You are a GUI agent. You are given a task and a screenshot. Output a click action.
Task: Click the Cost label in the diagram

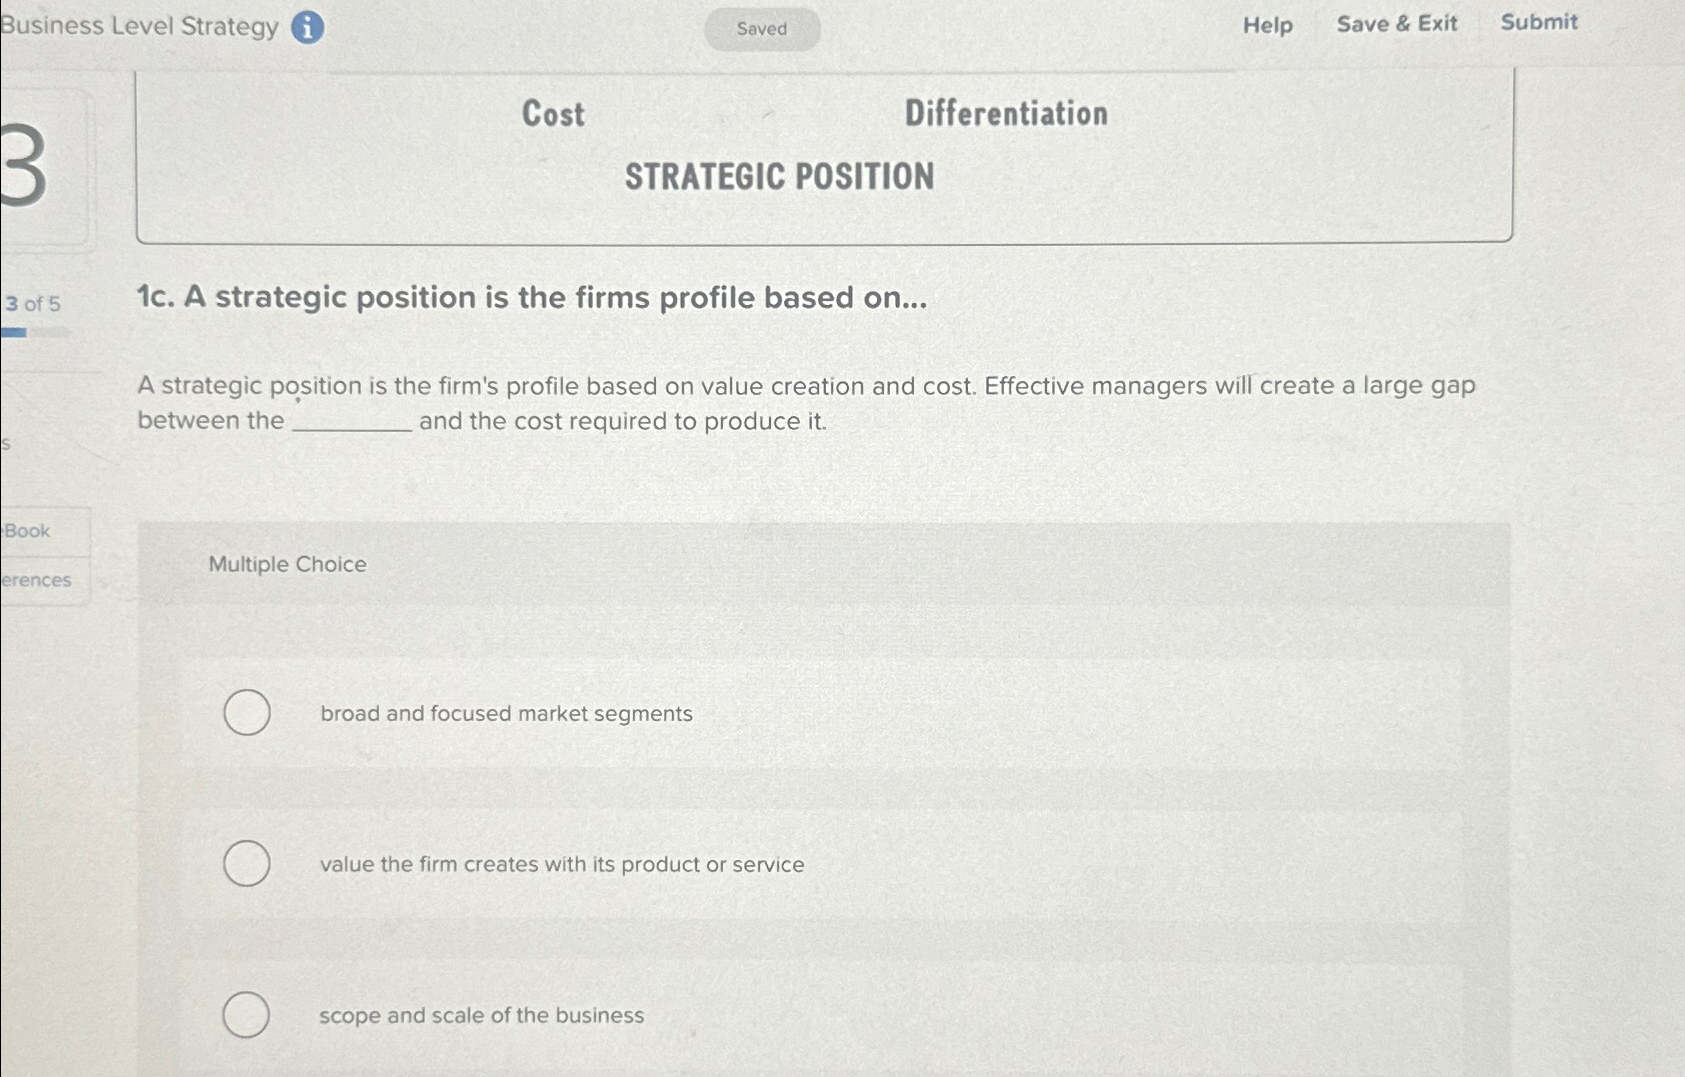551,113
